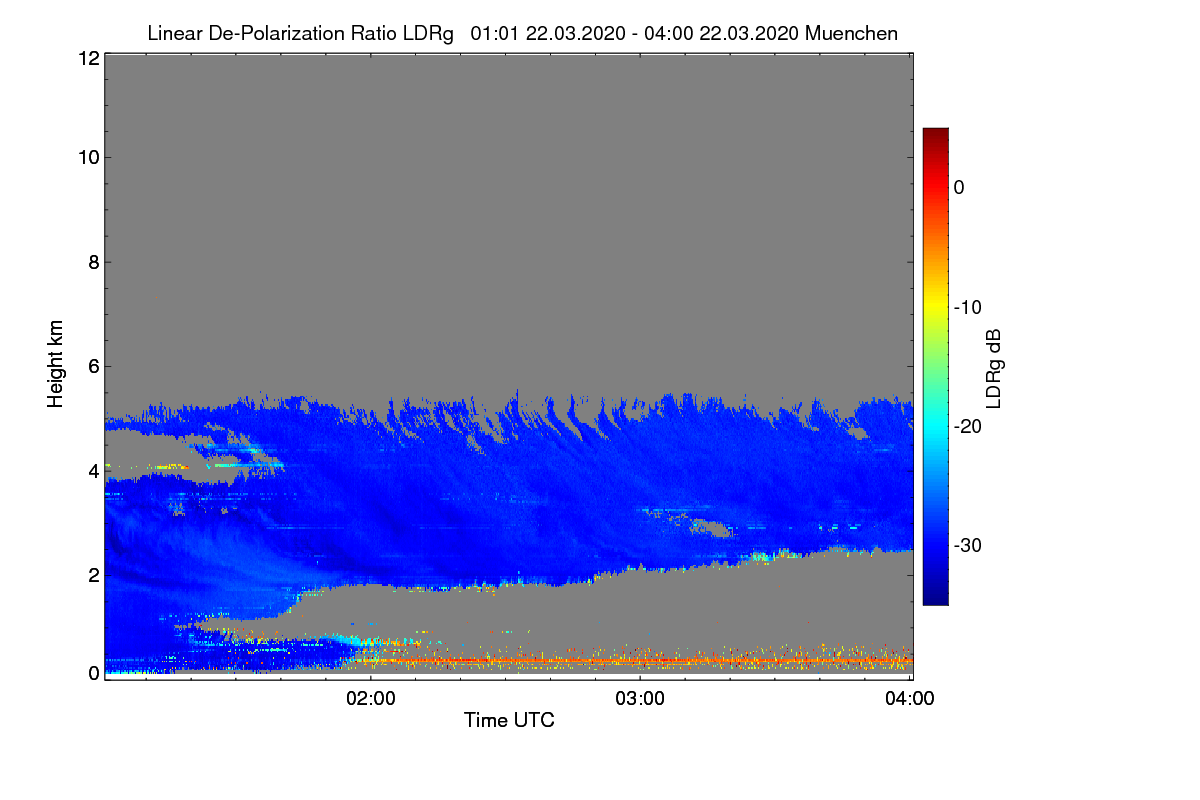Click the "6" height tick label

point(93,366)
